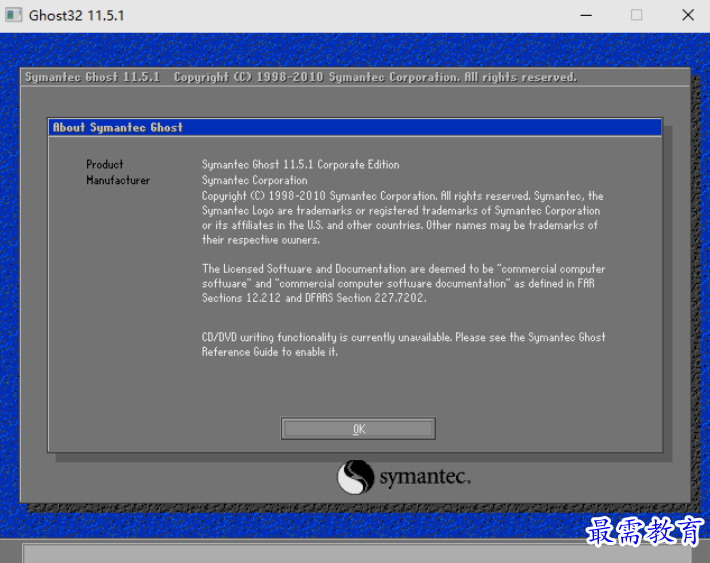Click the status bar field at bottom
The height and width of the screenshot is (563, 710).
(x=357, y=553)
